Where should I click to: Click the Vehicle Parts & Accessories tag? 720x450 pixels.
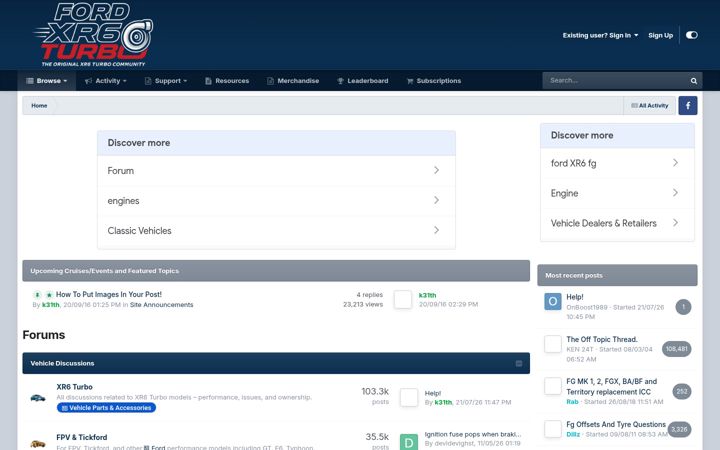107,408
